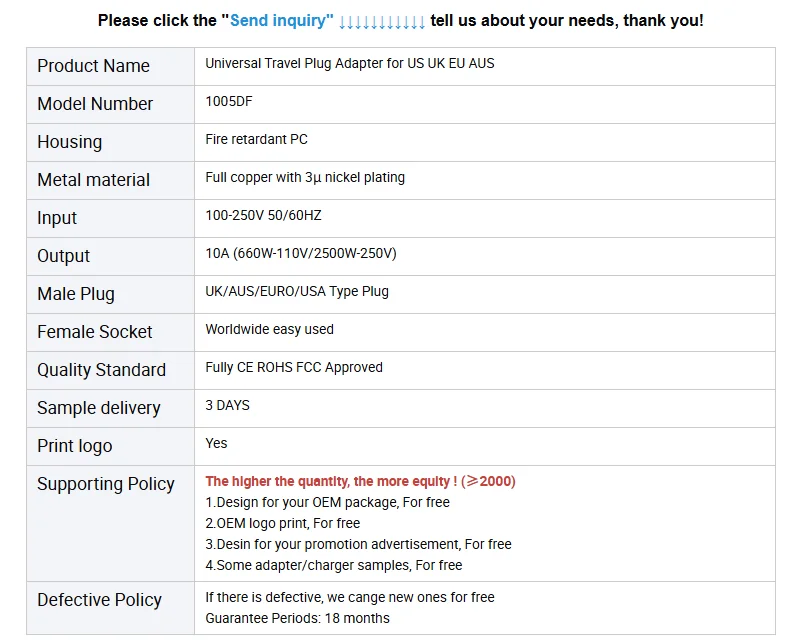Select the "Input" row label
This screenshot has height=640, width=796.
(57, 218)
